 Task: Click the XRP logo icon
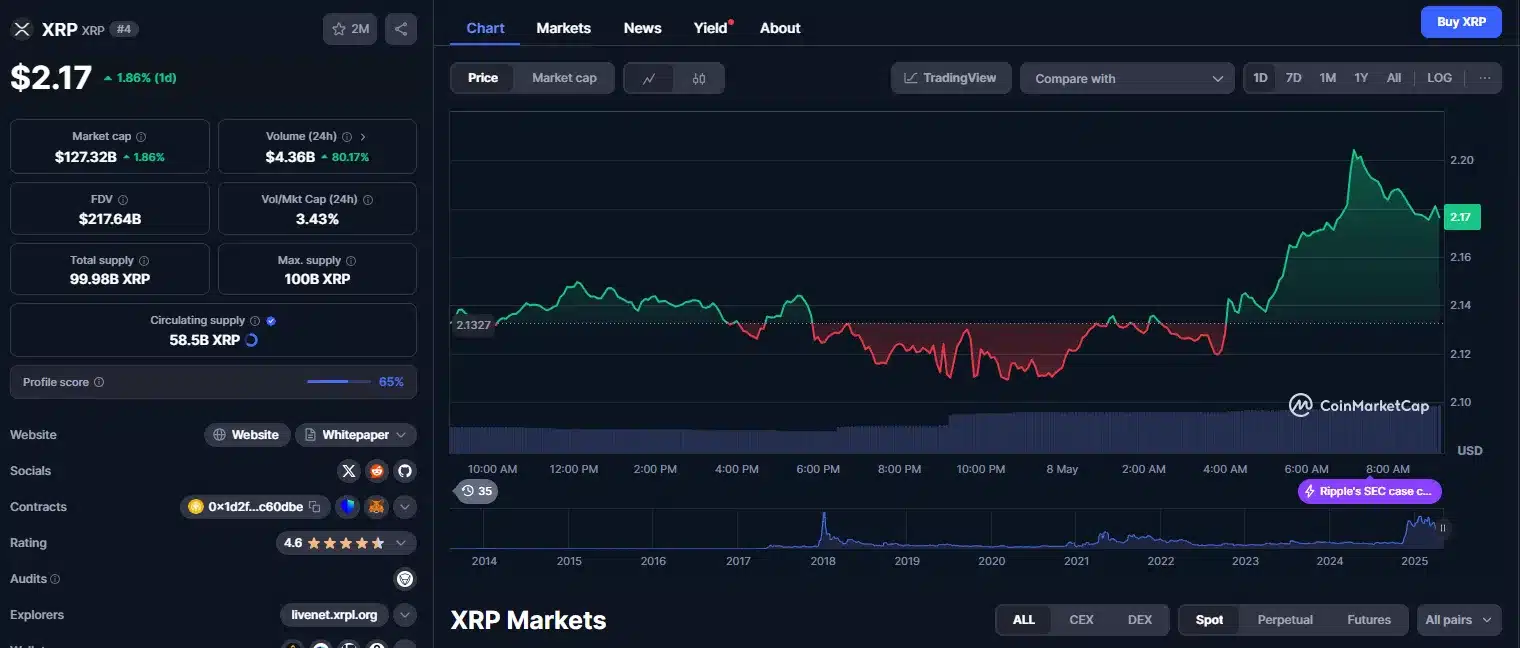coord(22,29)
